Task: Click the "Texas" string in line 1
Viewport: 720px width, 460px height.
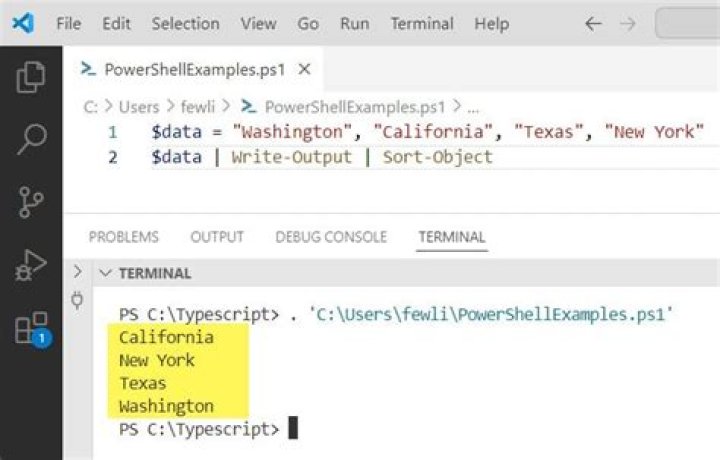Action: [x=549, y=132]
